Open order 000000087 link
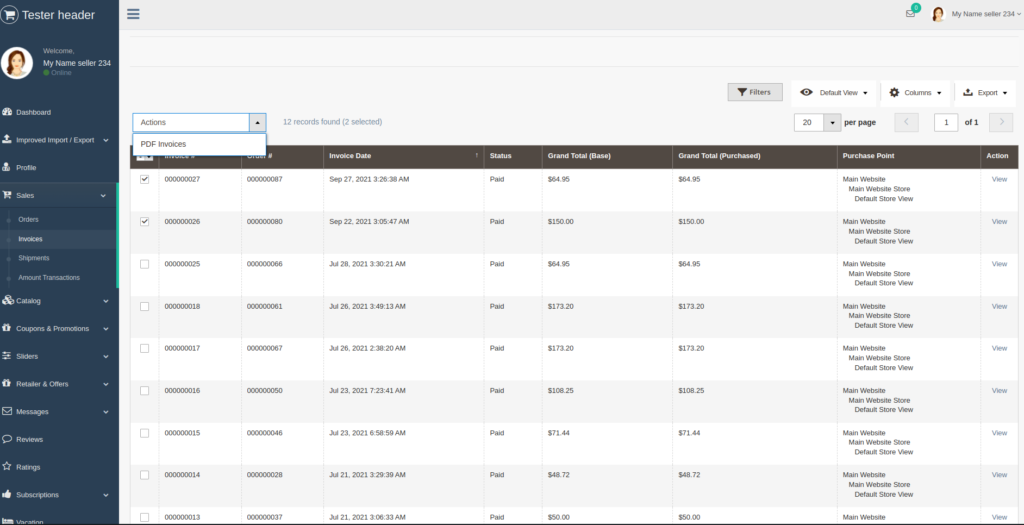The image size is (1024, 525). (264, 179)
